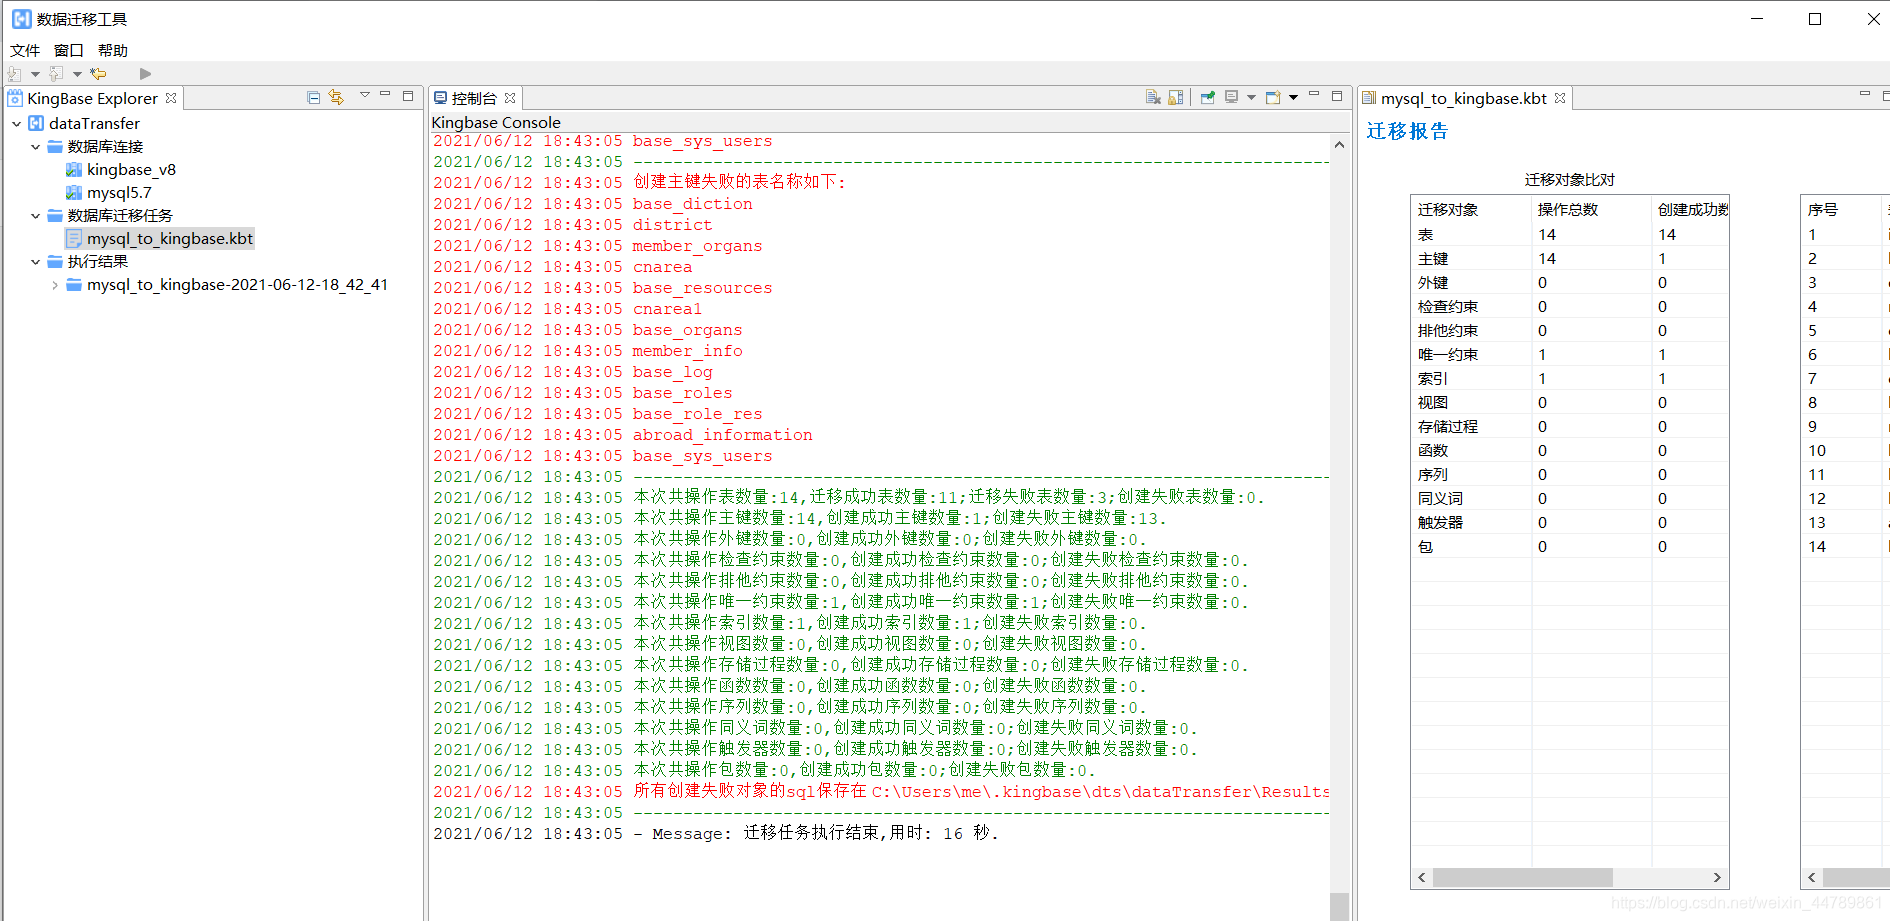Screen dimensions: 1890x921
Task: Click the 数据迁移工具 app title icon
Action: [21, 19]
